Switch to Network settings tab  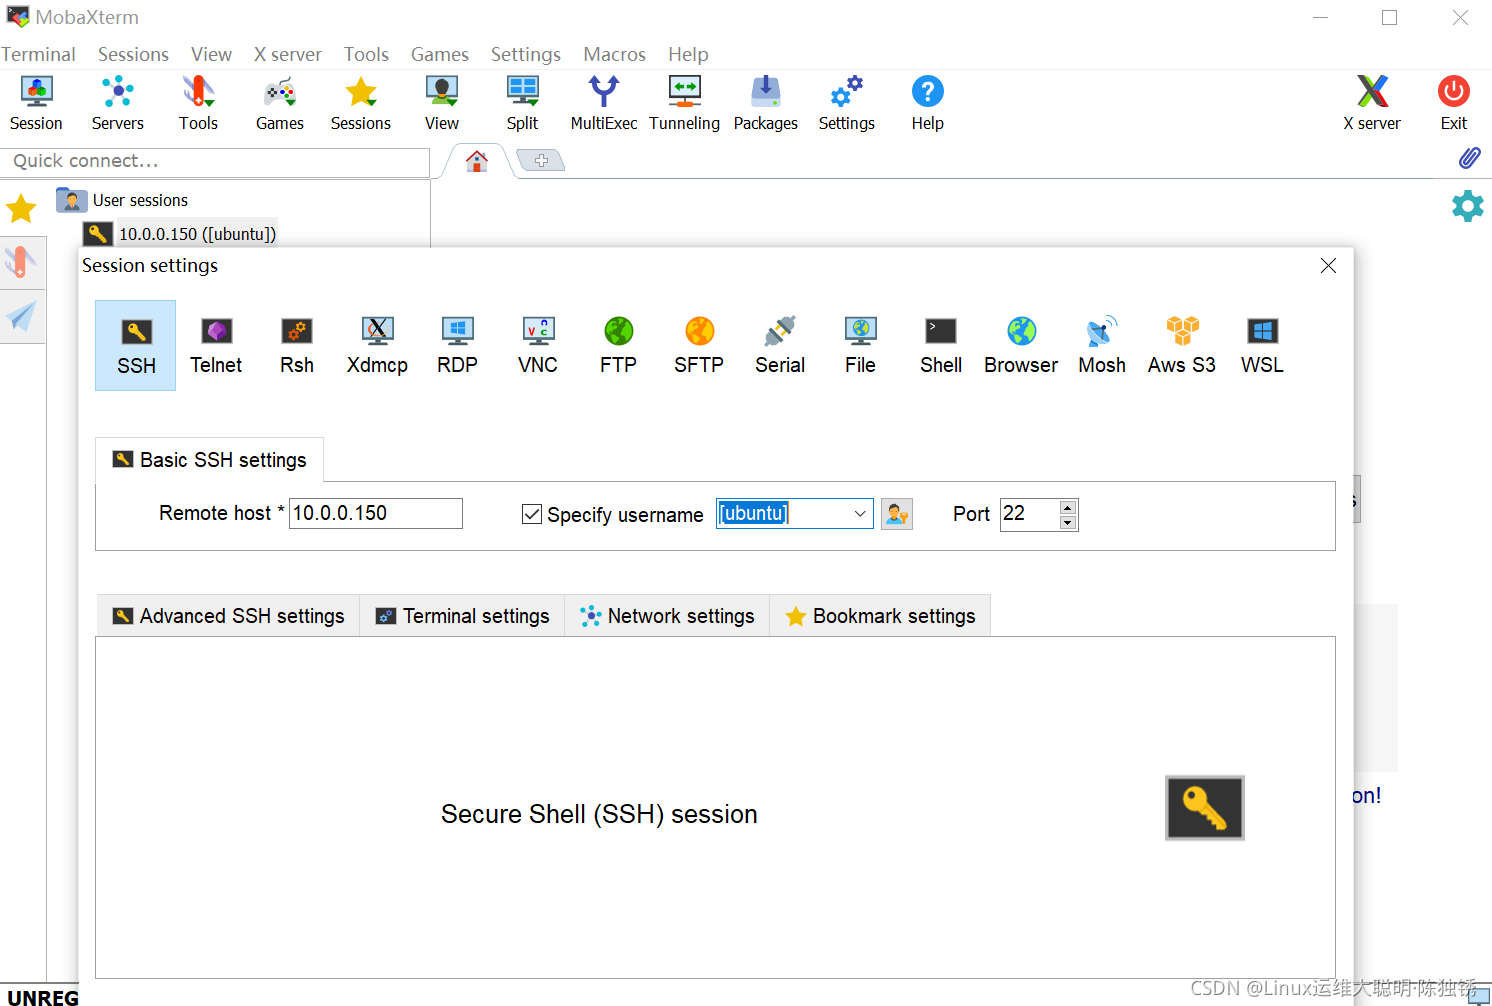pos(667,616)
